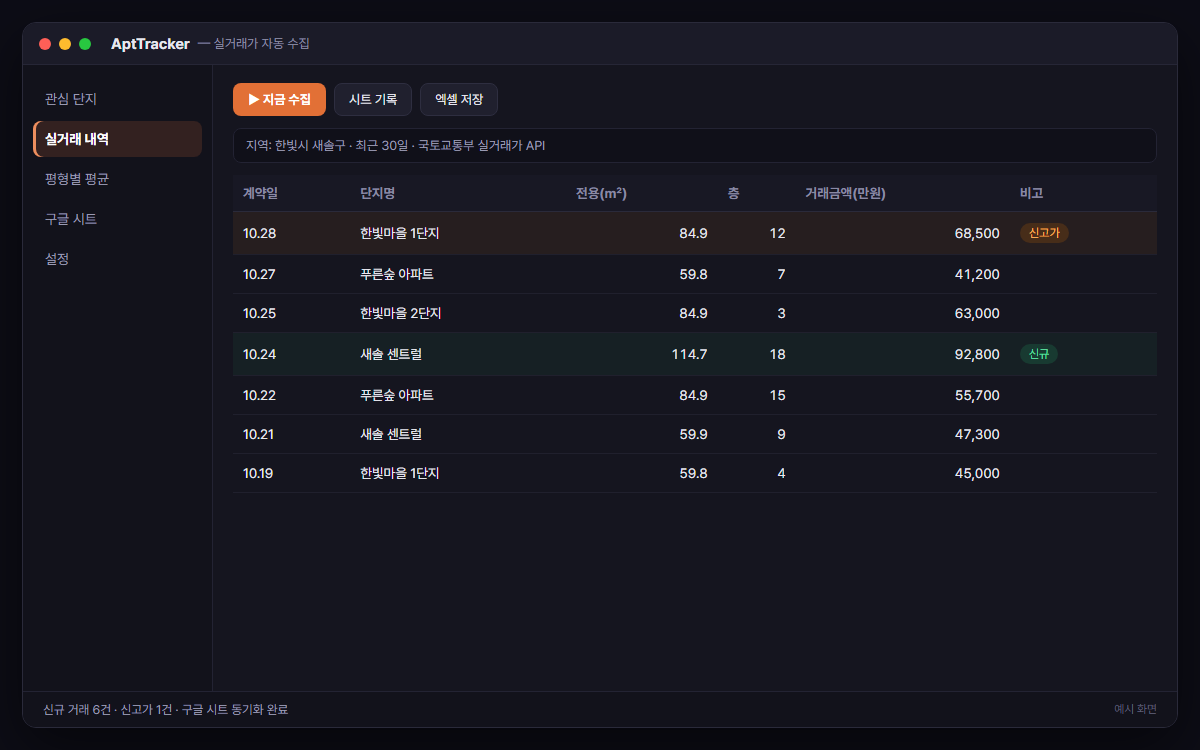The width and height of the screenshot is (1200, 750).
Task: Click the 114.7 area value
Action: click(690, 354)
